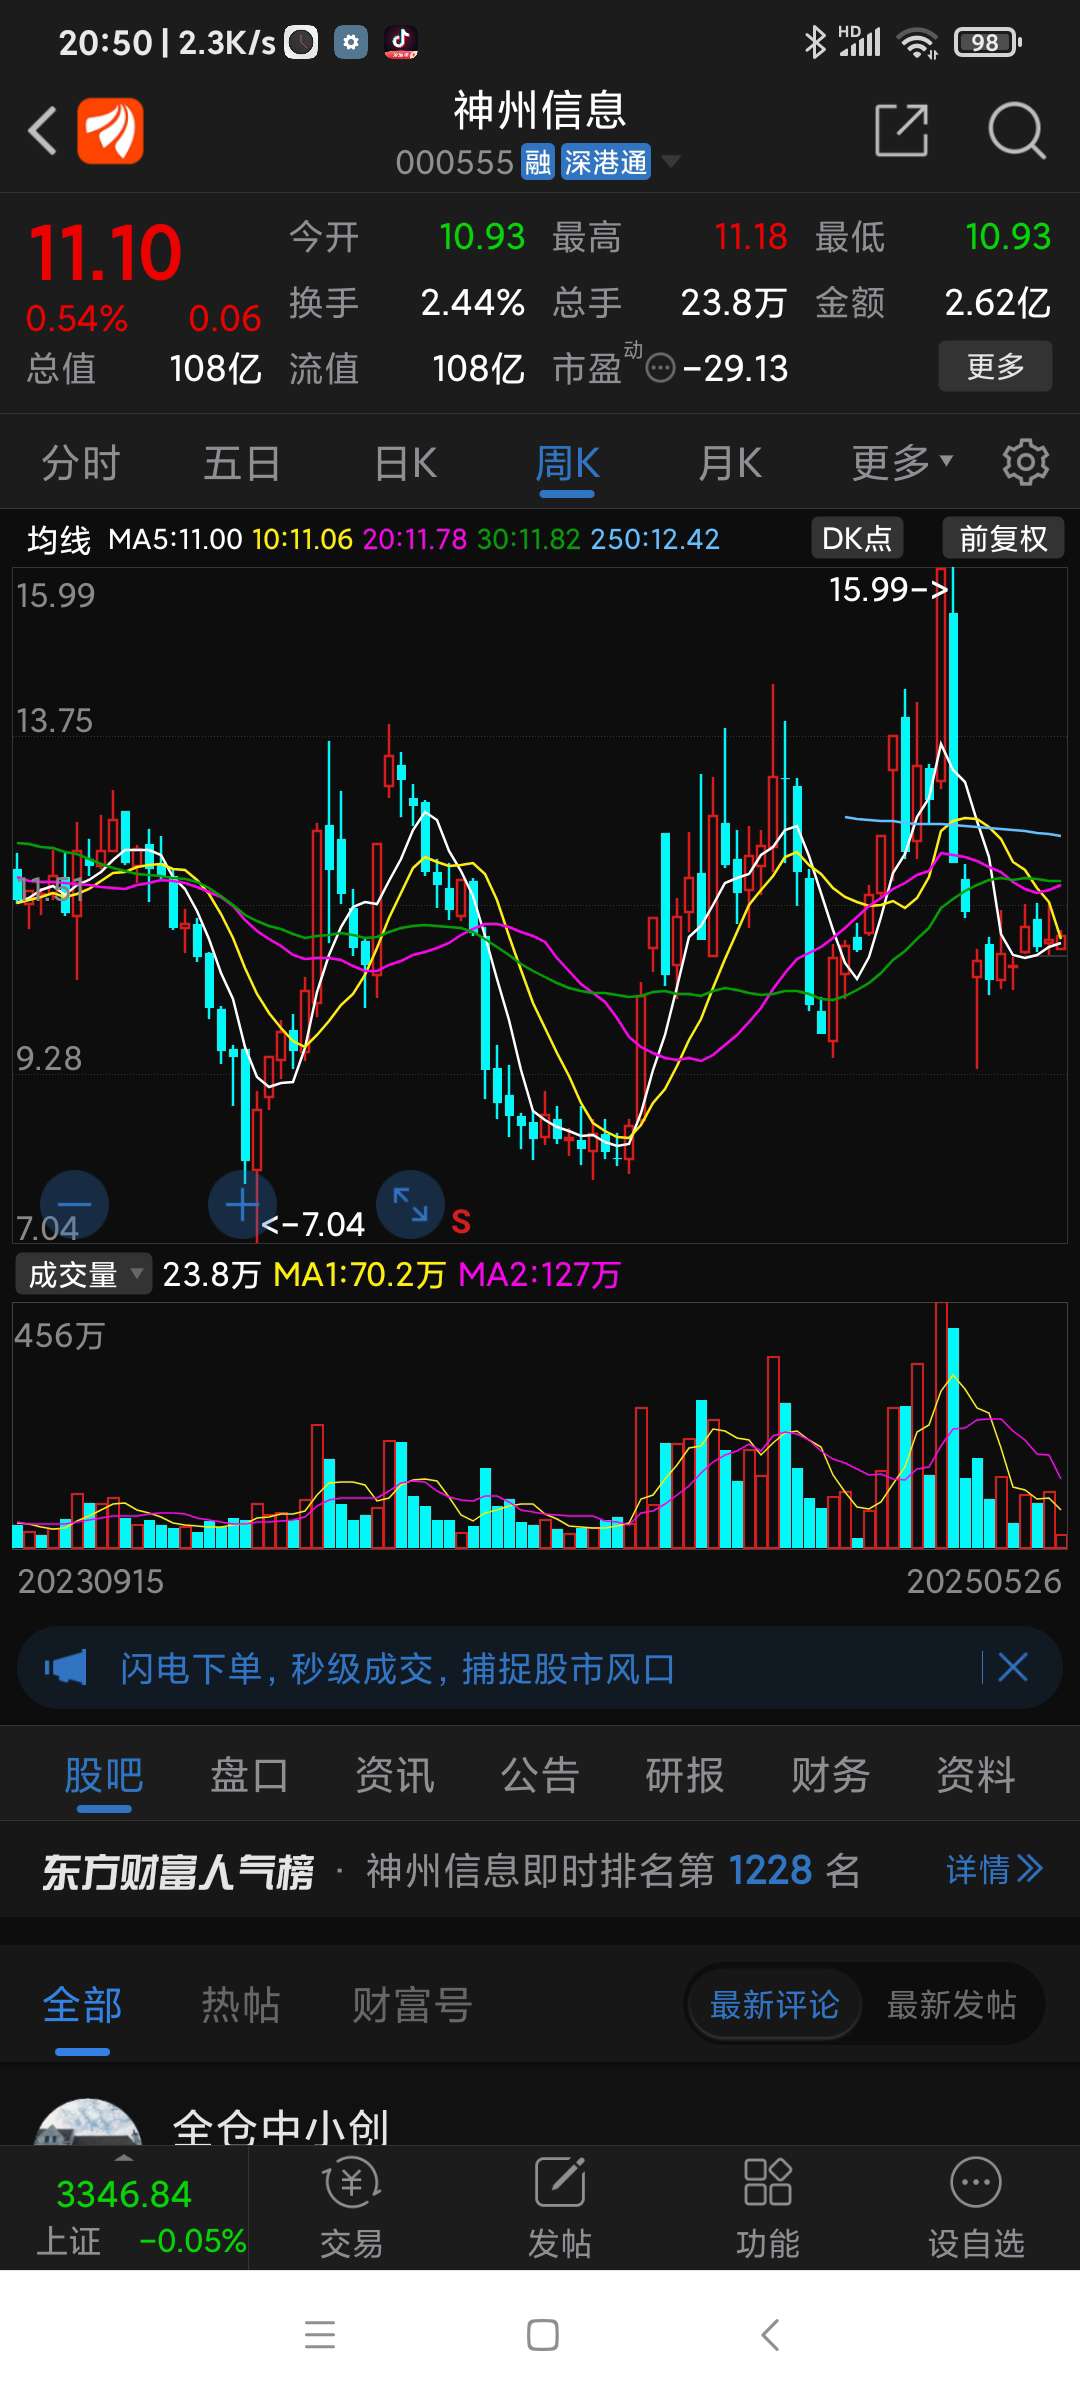Tap the 7.04 low price marker
The image size is (1080, 2400).
point(312,1224)
